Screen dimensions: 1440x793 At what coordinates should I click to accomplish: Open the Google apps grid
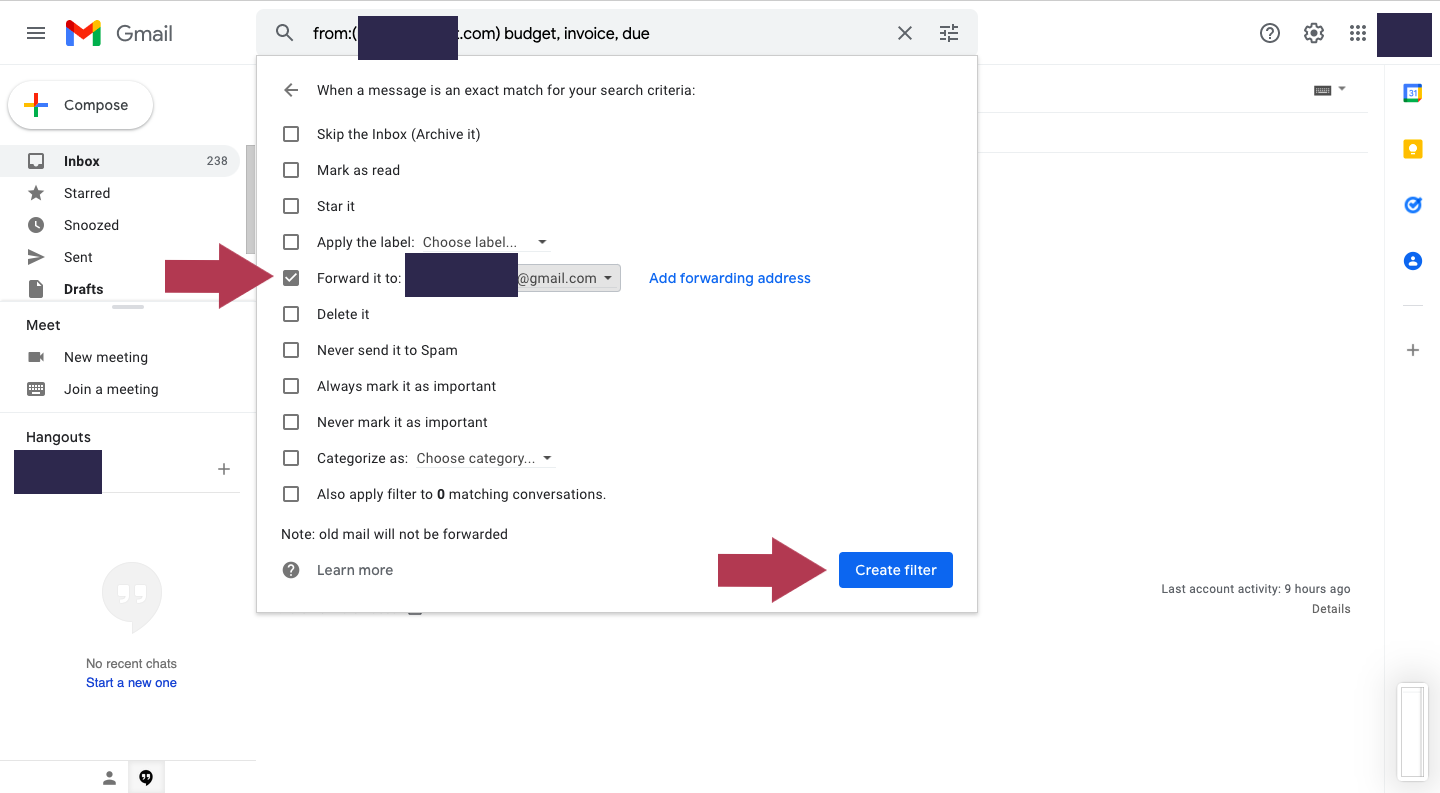tap(1357, 33)
